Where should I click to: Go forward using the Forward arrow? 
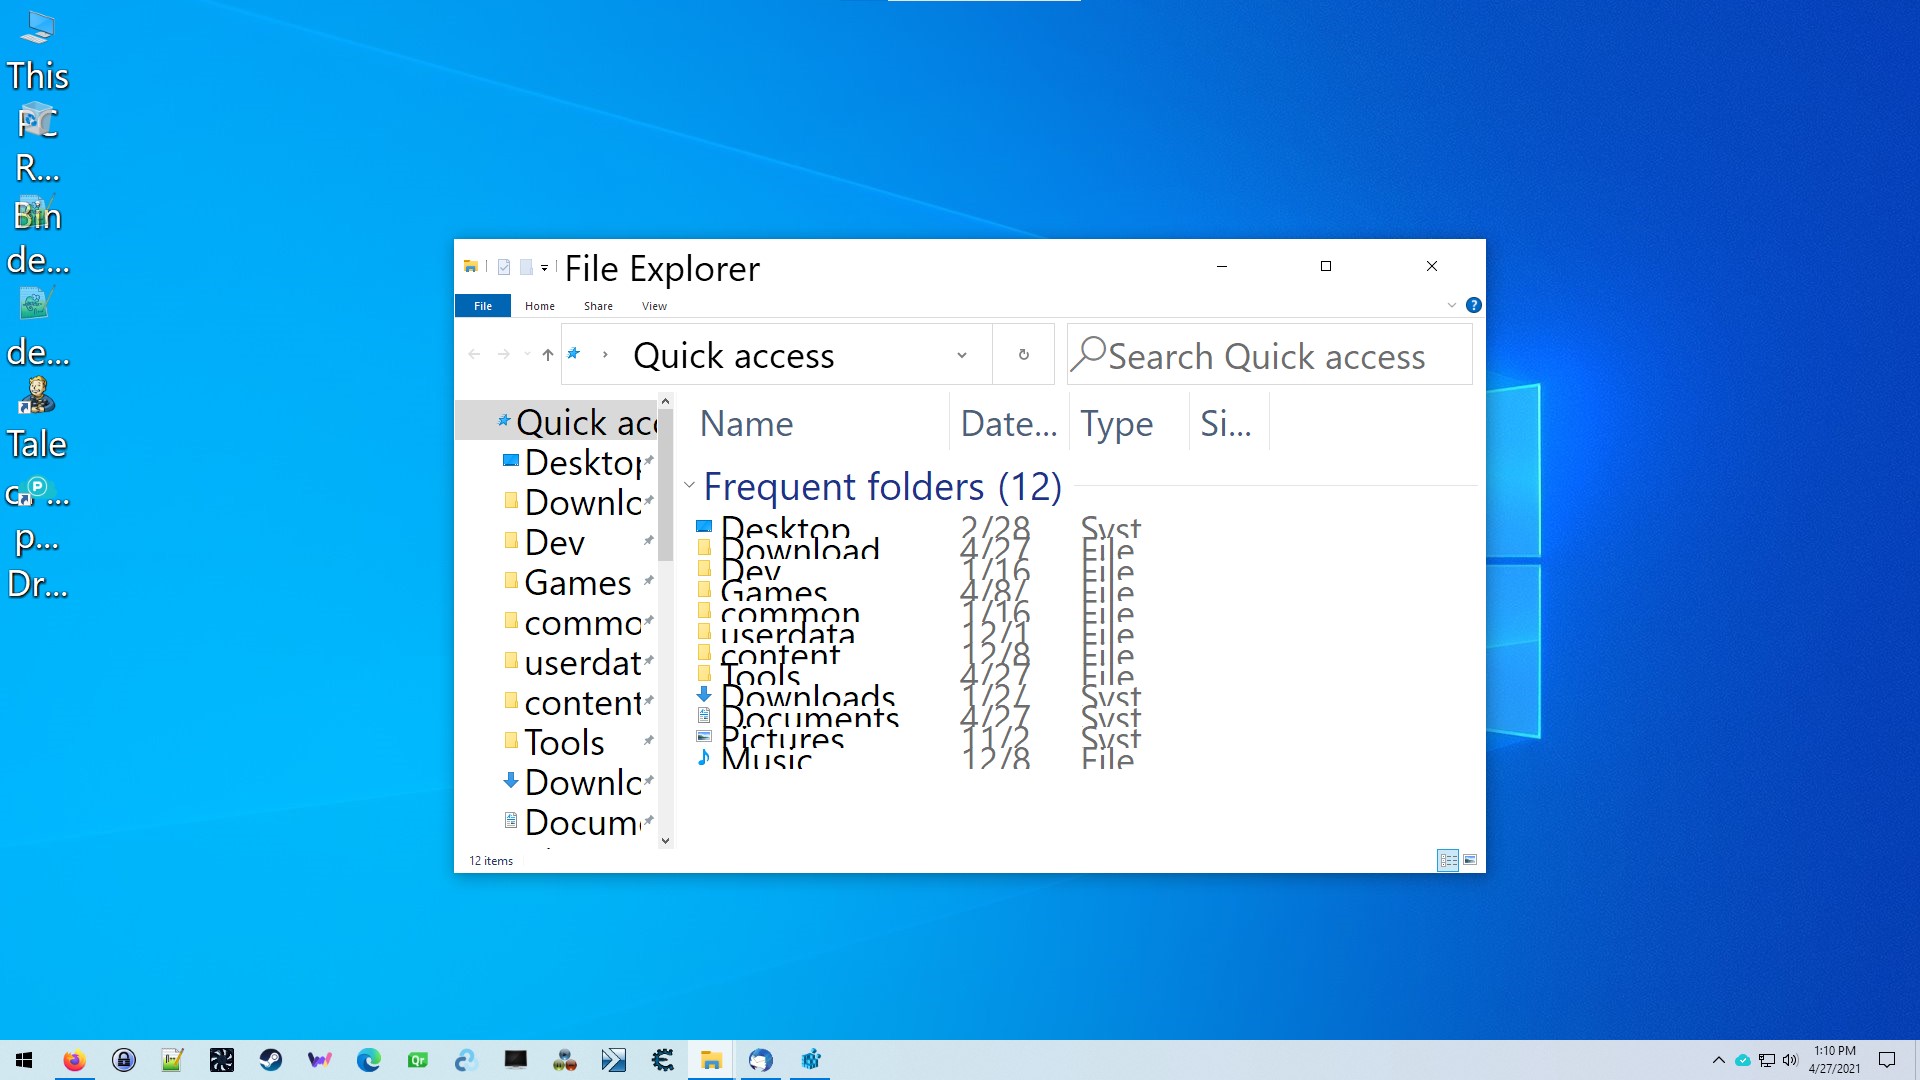[x=504, y=354]
